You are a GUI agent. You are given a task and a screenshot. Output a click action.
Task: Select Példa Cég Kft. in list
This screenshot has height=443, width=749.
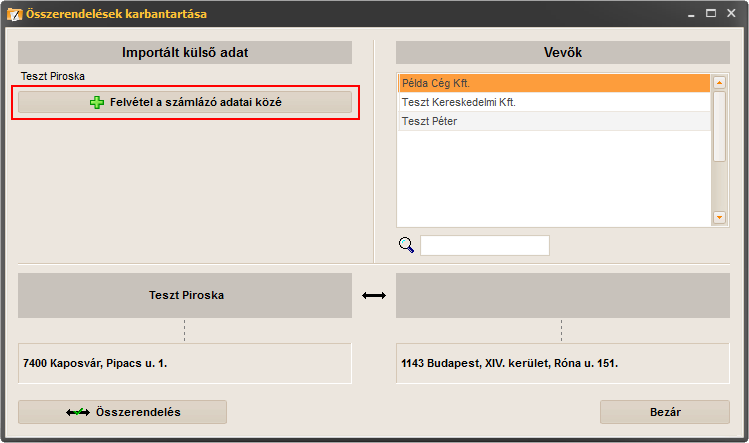[554, 83]
